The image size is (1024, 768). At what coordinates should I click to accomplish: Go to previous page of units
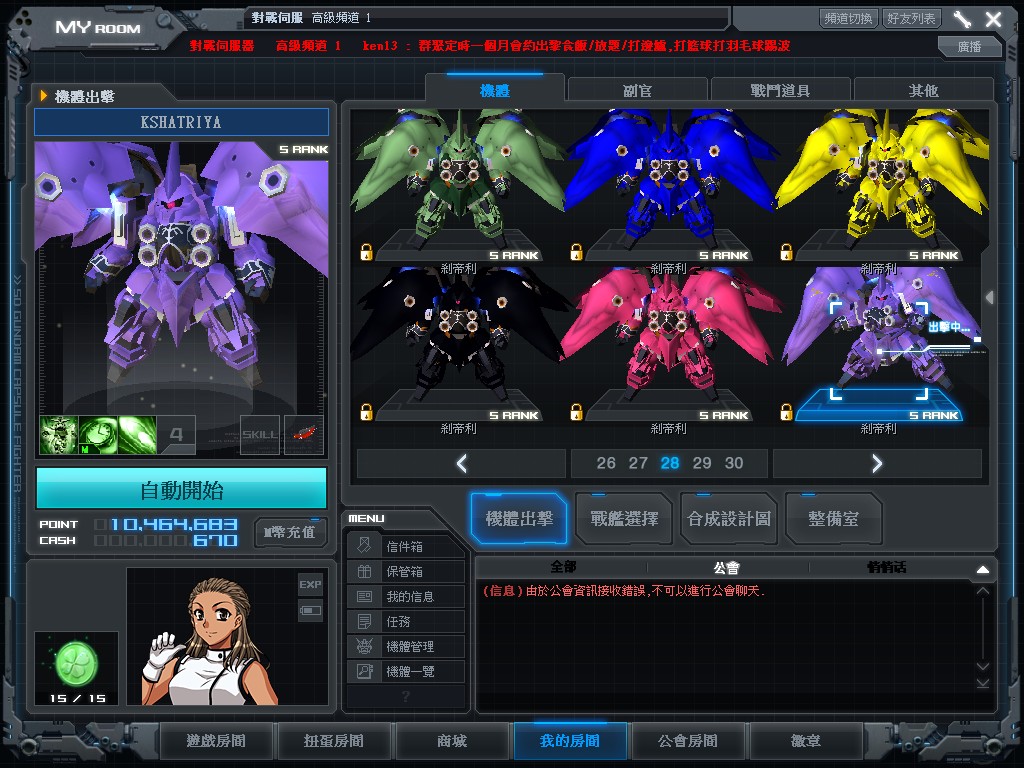click(x=461, y=463)
